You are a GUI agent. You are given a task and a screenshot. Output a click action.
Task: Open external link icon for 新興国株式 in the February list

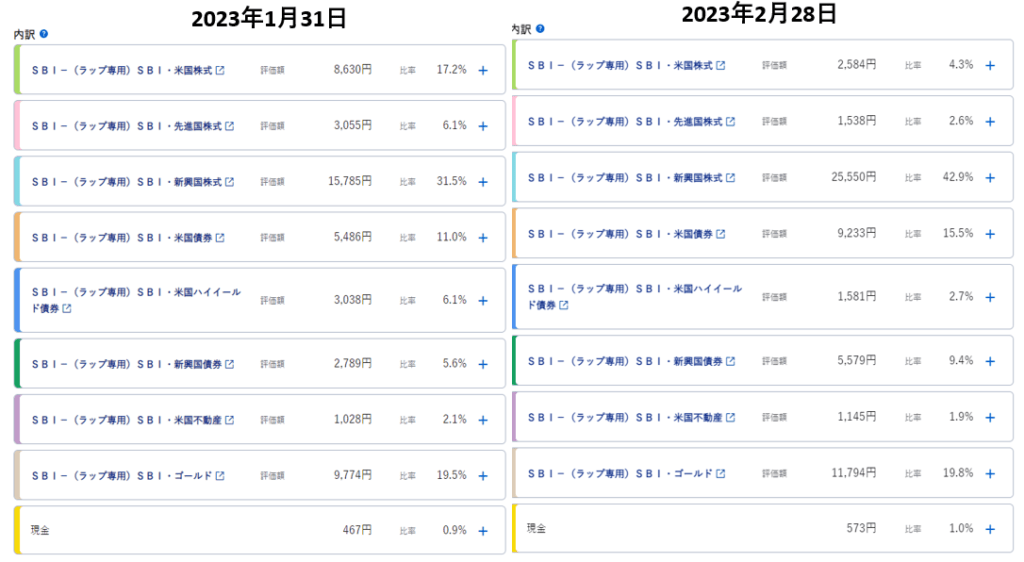click(x=731, y=178)
